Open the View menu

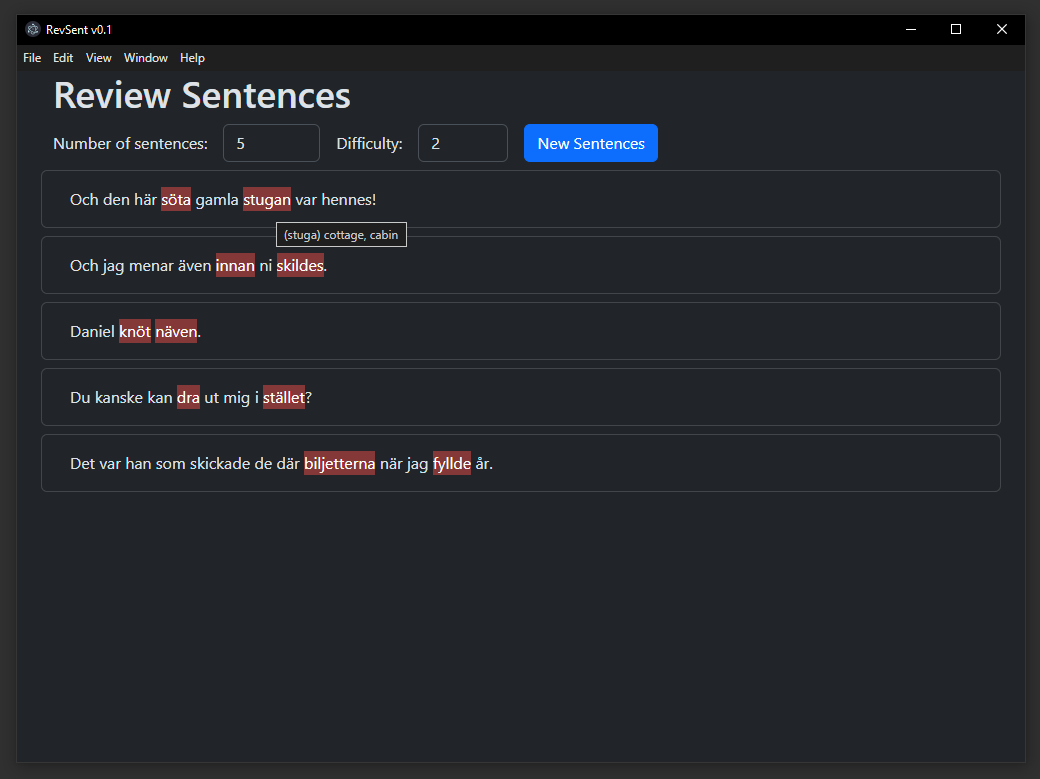pyautogui.click(x=98, y=58)
